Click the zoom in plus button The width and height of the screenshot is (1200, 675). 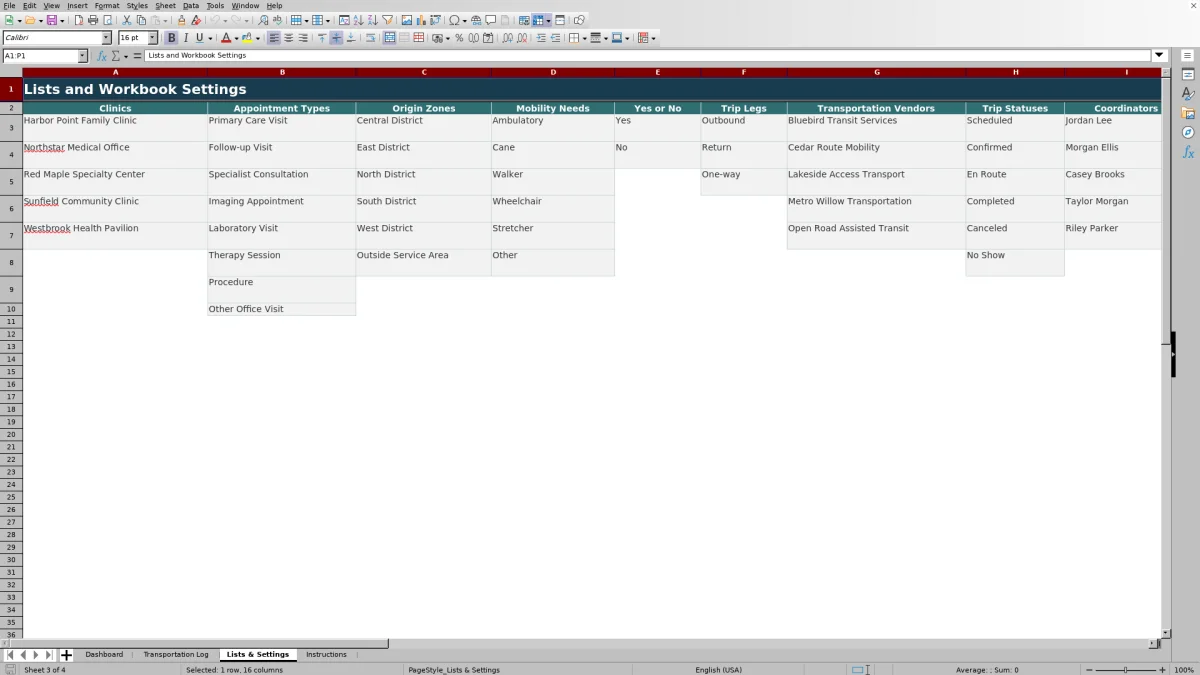[x=1162, y=670]
